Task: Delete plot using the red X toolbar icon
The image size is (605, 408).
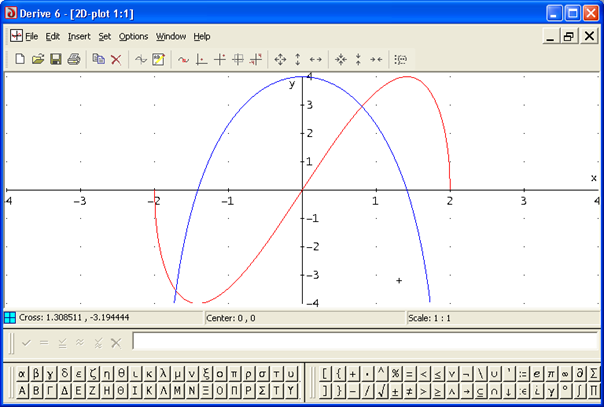Action: point(116,60)
